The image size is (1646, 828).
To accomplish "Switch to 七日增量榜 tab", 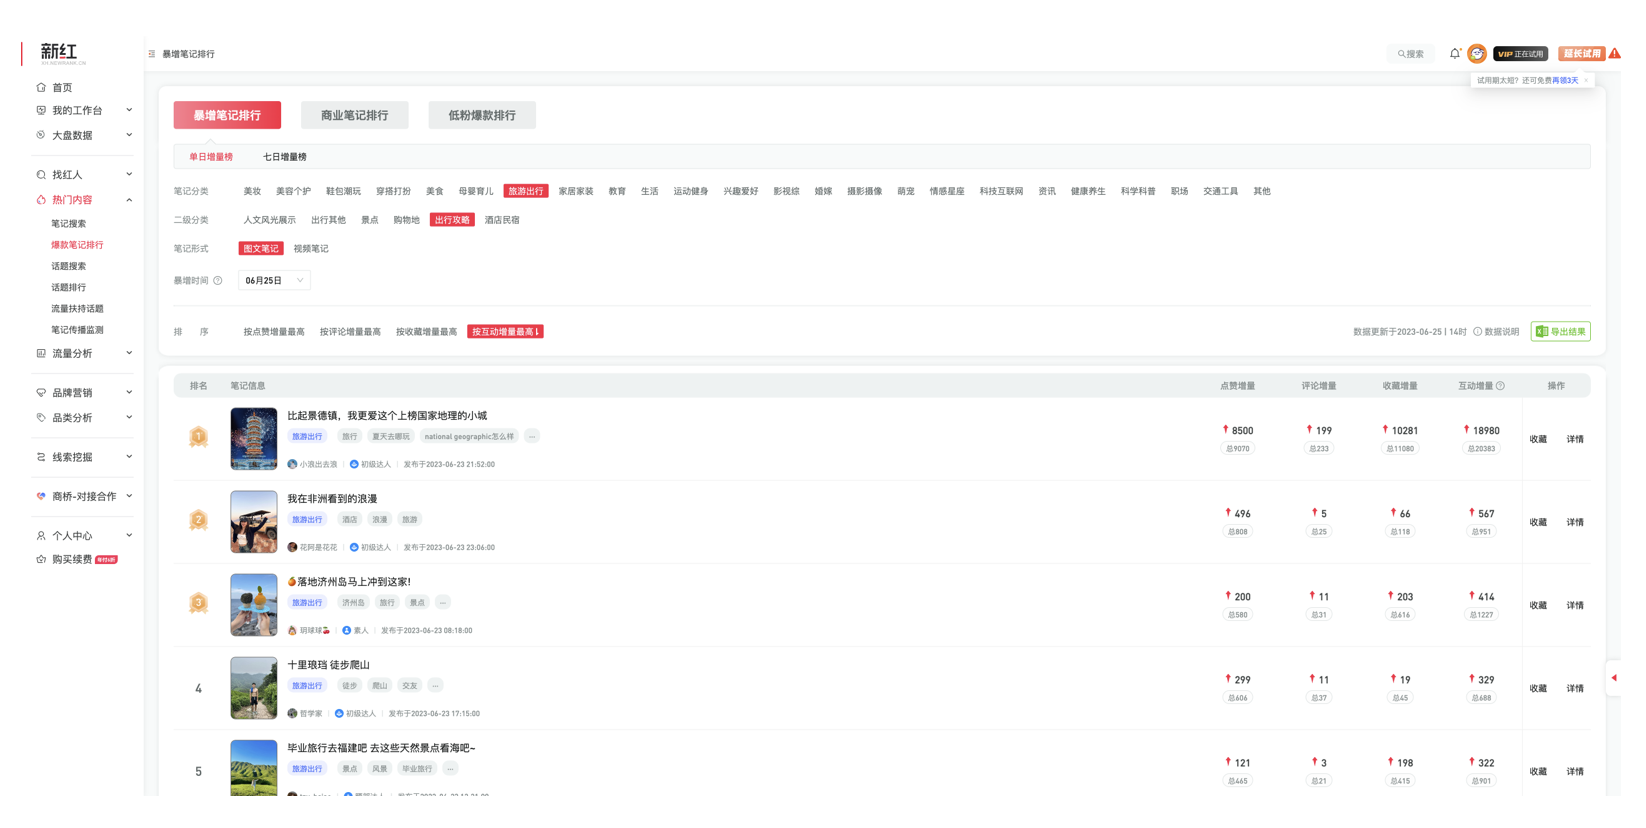I will (285, 157).
